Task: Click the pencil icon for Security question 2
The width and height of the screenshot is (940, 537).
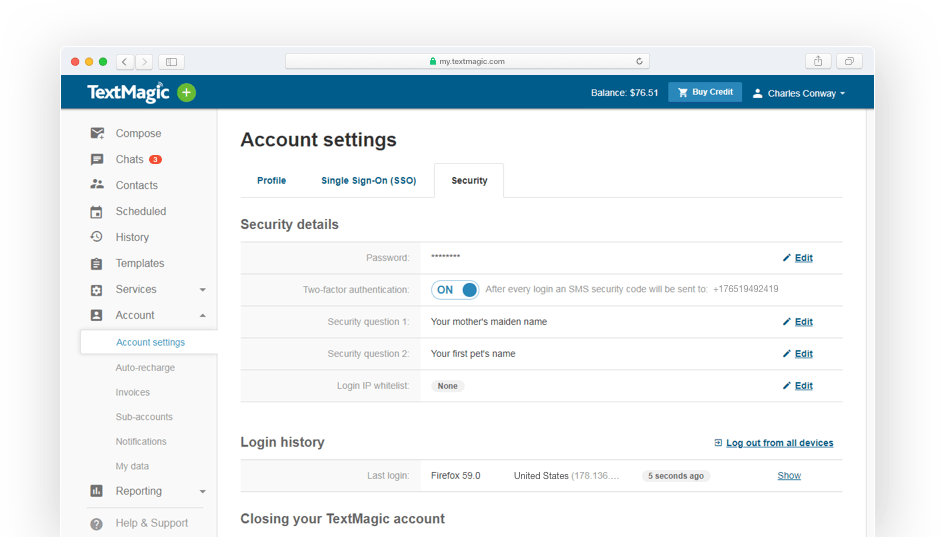Action: pyautogui.click(x=787, y=354)
